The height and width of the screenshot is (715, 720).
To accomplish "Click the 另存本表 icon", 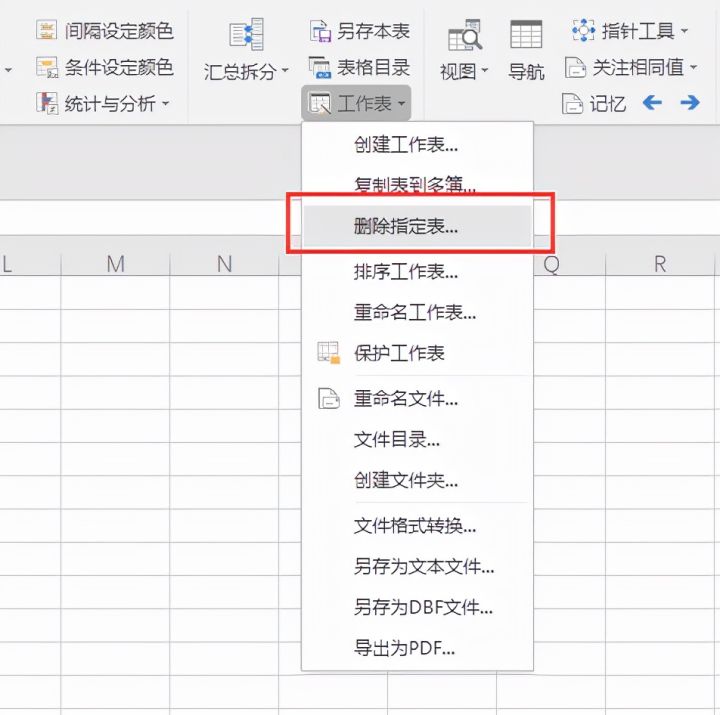I will (x=320, y=31).
